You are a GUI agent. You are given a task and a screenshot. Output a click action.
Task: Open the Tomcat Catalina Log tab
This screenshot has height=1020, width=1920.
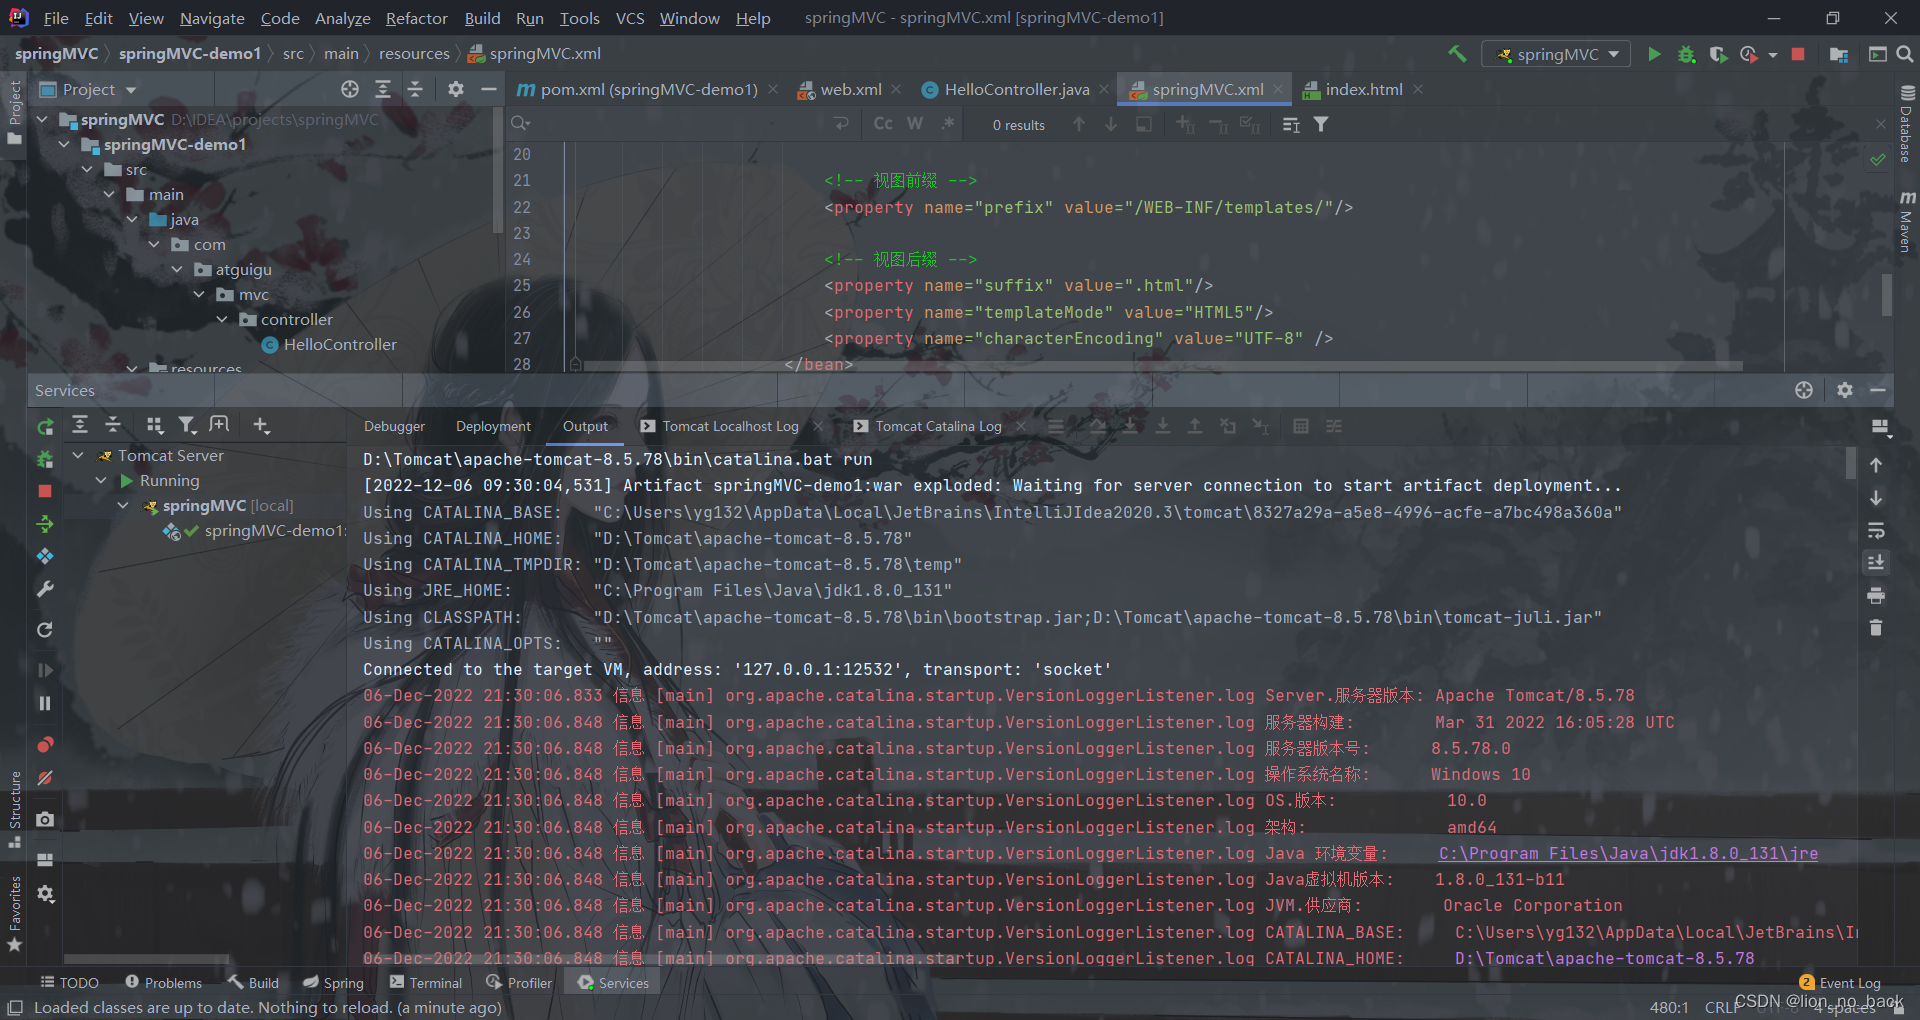point(938,426)
